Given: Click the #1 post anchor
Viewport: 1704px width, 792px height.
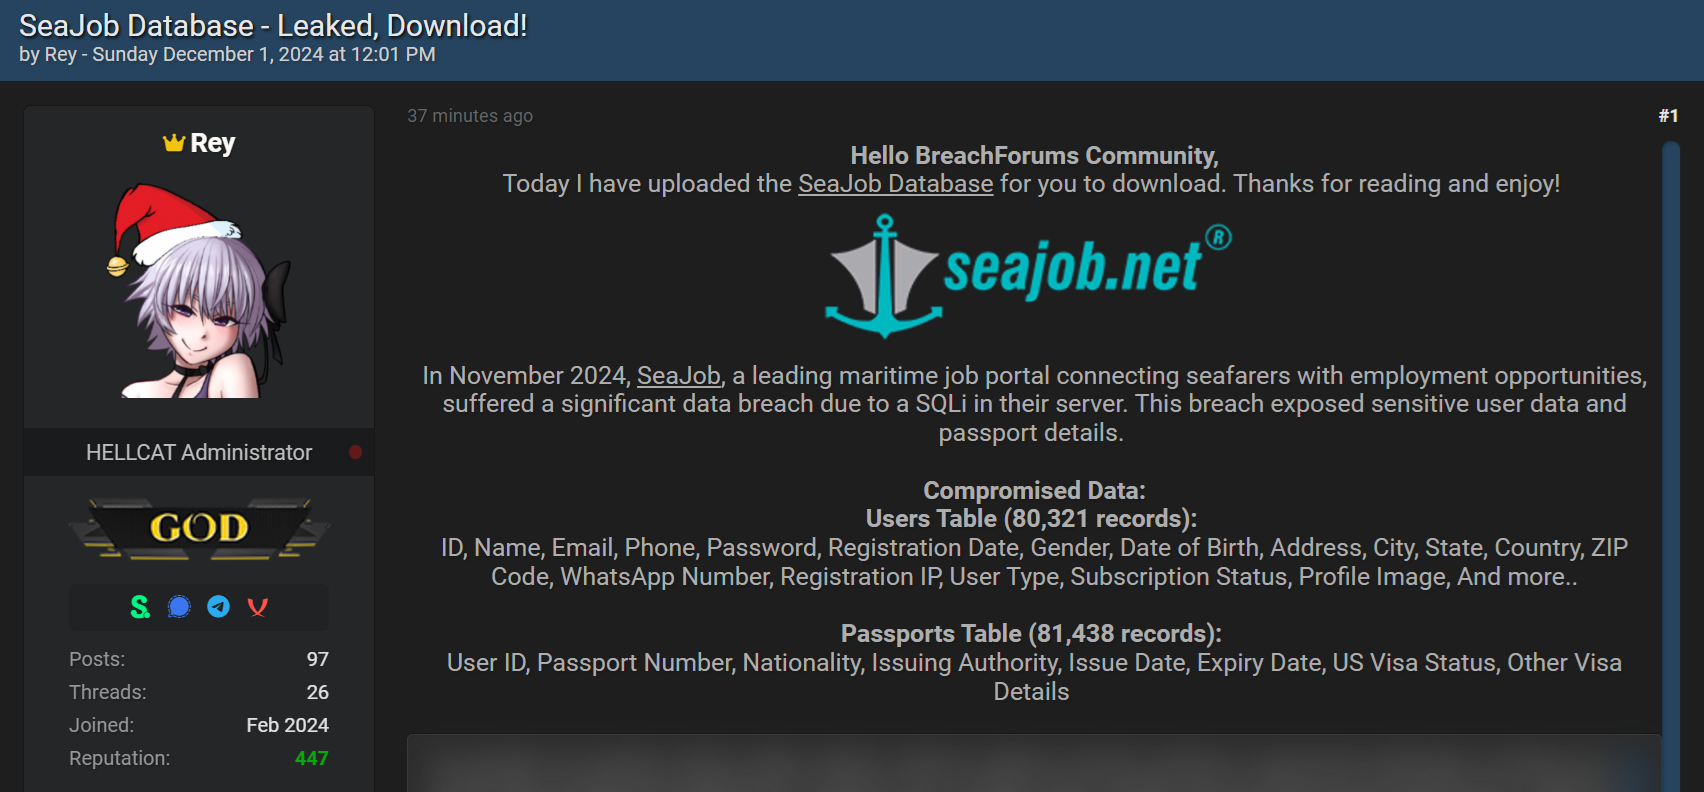Looking at the screenshot, I should [1668, 116].
